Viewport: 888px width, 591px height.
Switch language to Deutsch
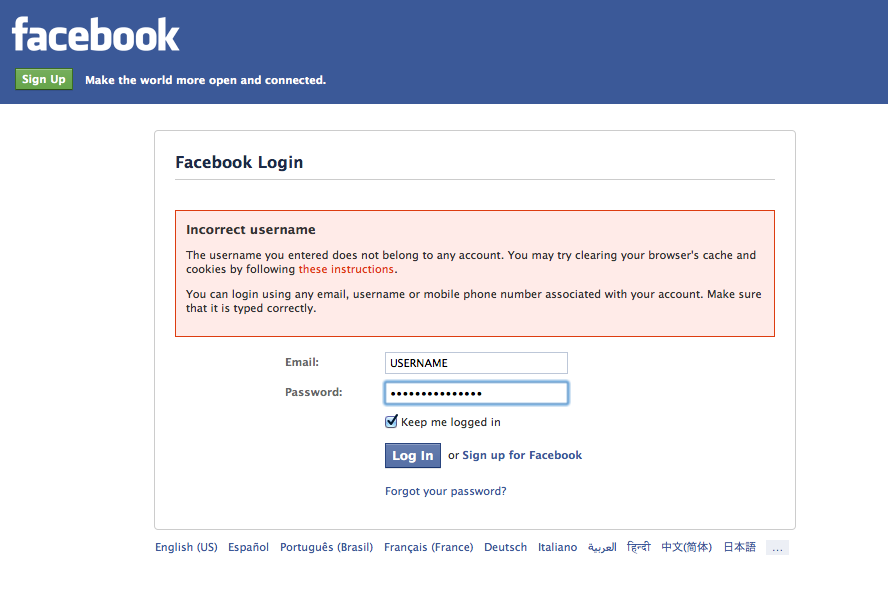[x=505, y=547]
